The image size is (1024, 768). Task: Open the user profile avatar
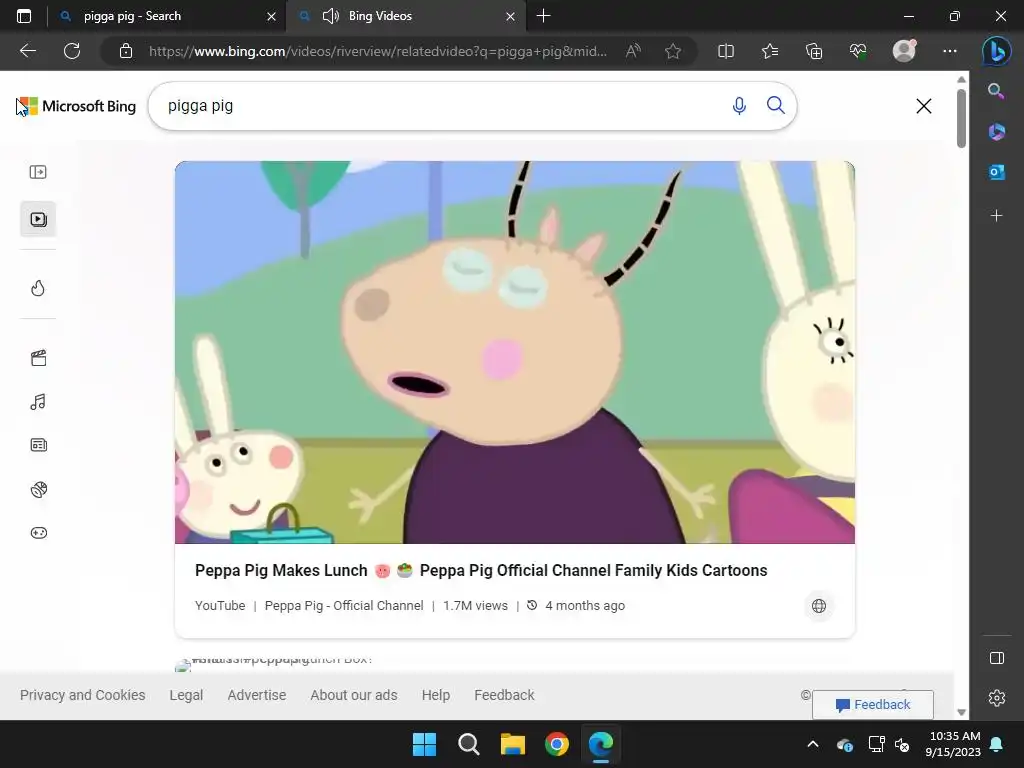[904, 51]
